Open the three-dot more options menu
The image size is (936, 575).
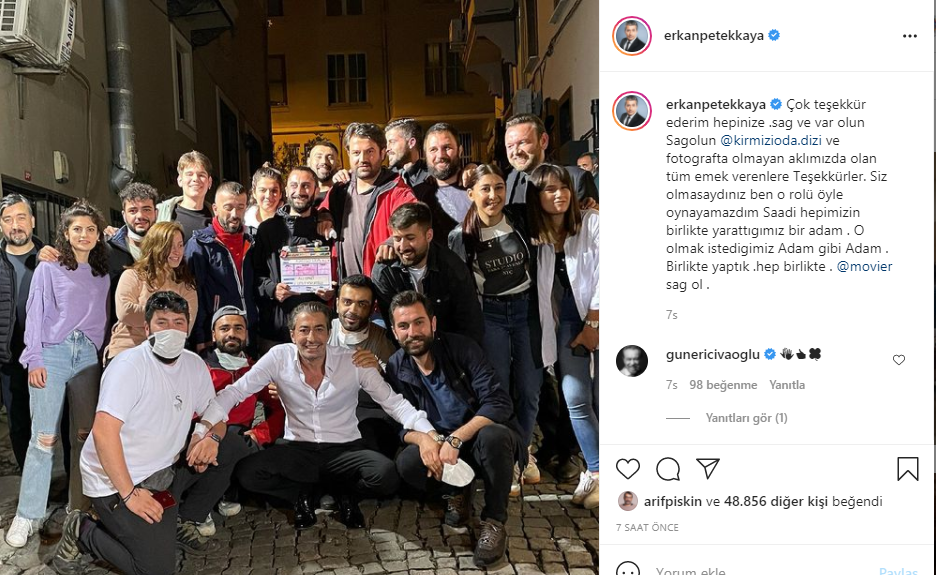(x=909, y=36)
